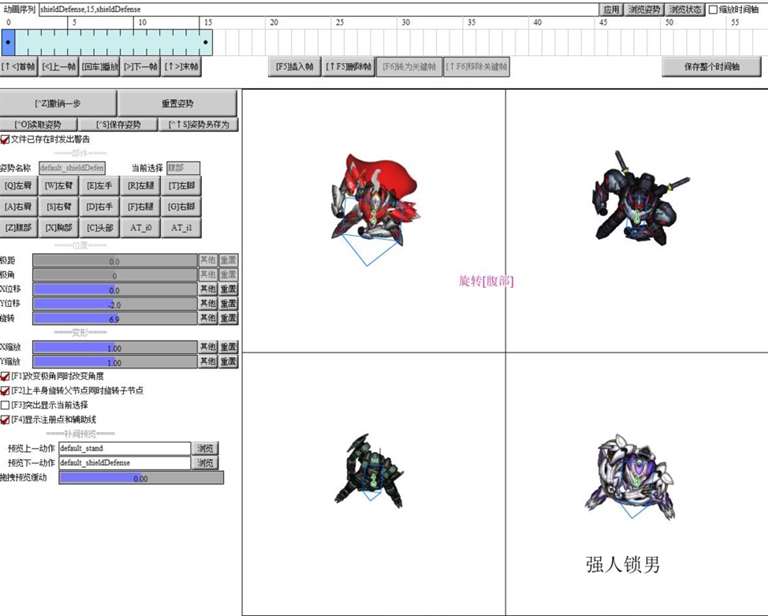Screen dimensions: 768x616
Task: Enable [F3]突出显示当前选择 checkbox
Action: click(x=6, y=405)
